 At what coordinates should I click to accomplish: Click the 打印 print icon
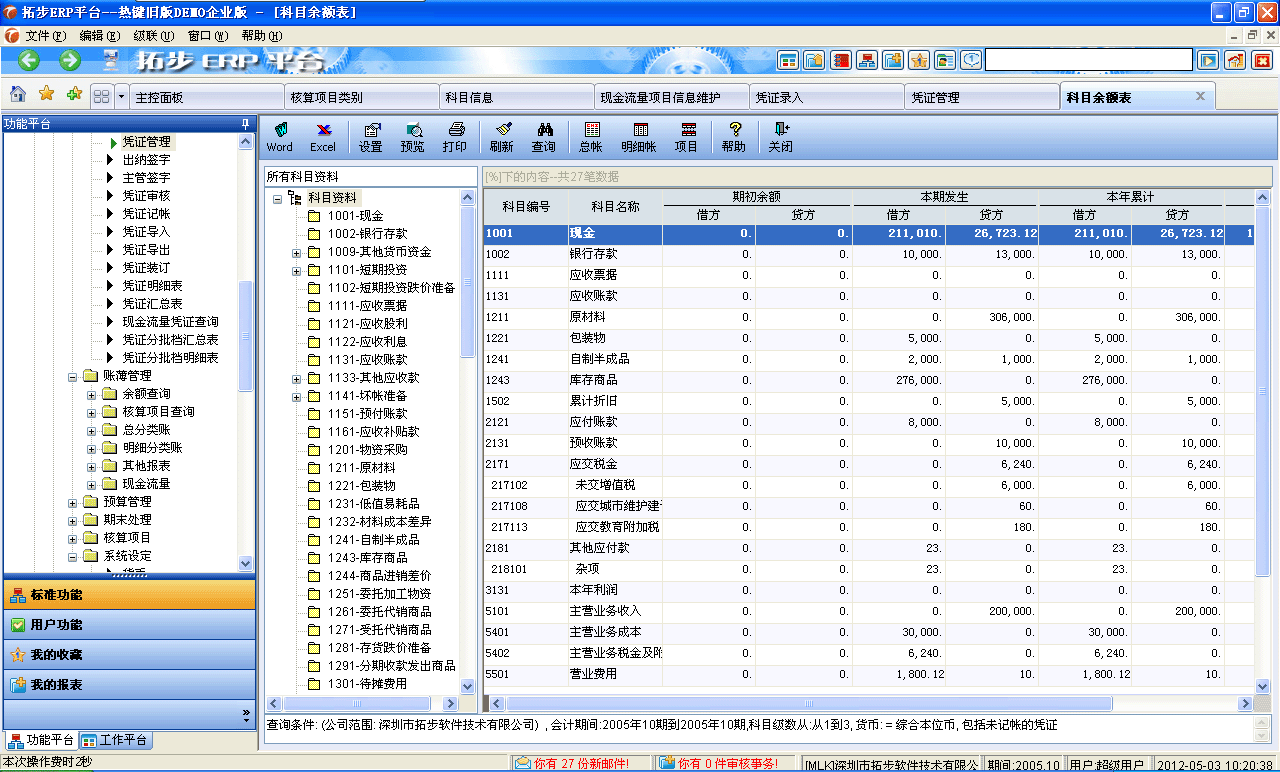pos(455,135)
